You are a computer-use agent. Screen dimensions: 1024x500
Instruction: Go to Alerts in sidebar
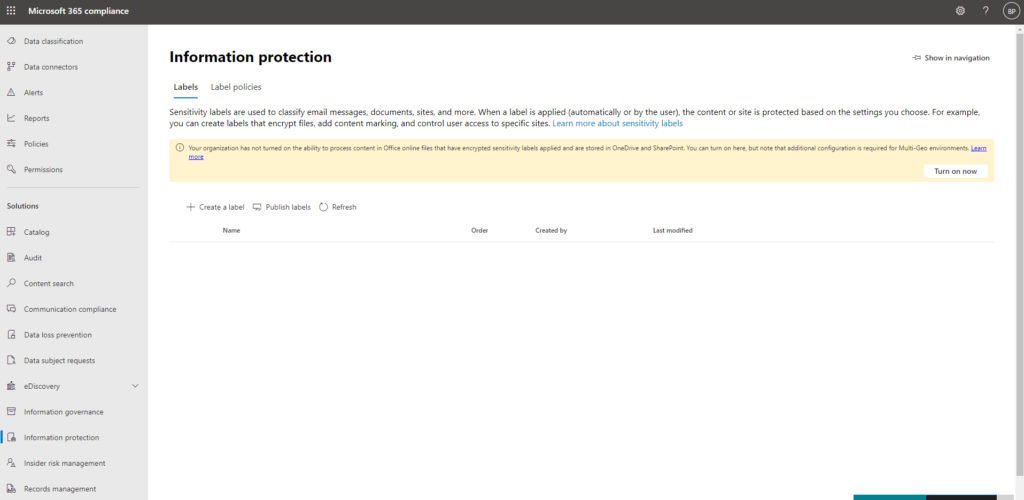coord(33,93)
